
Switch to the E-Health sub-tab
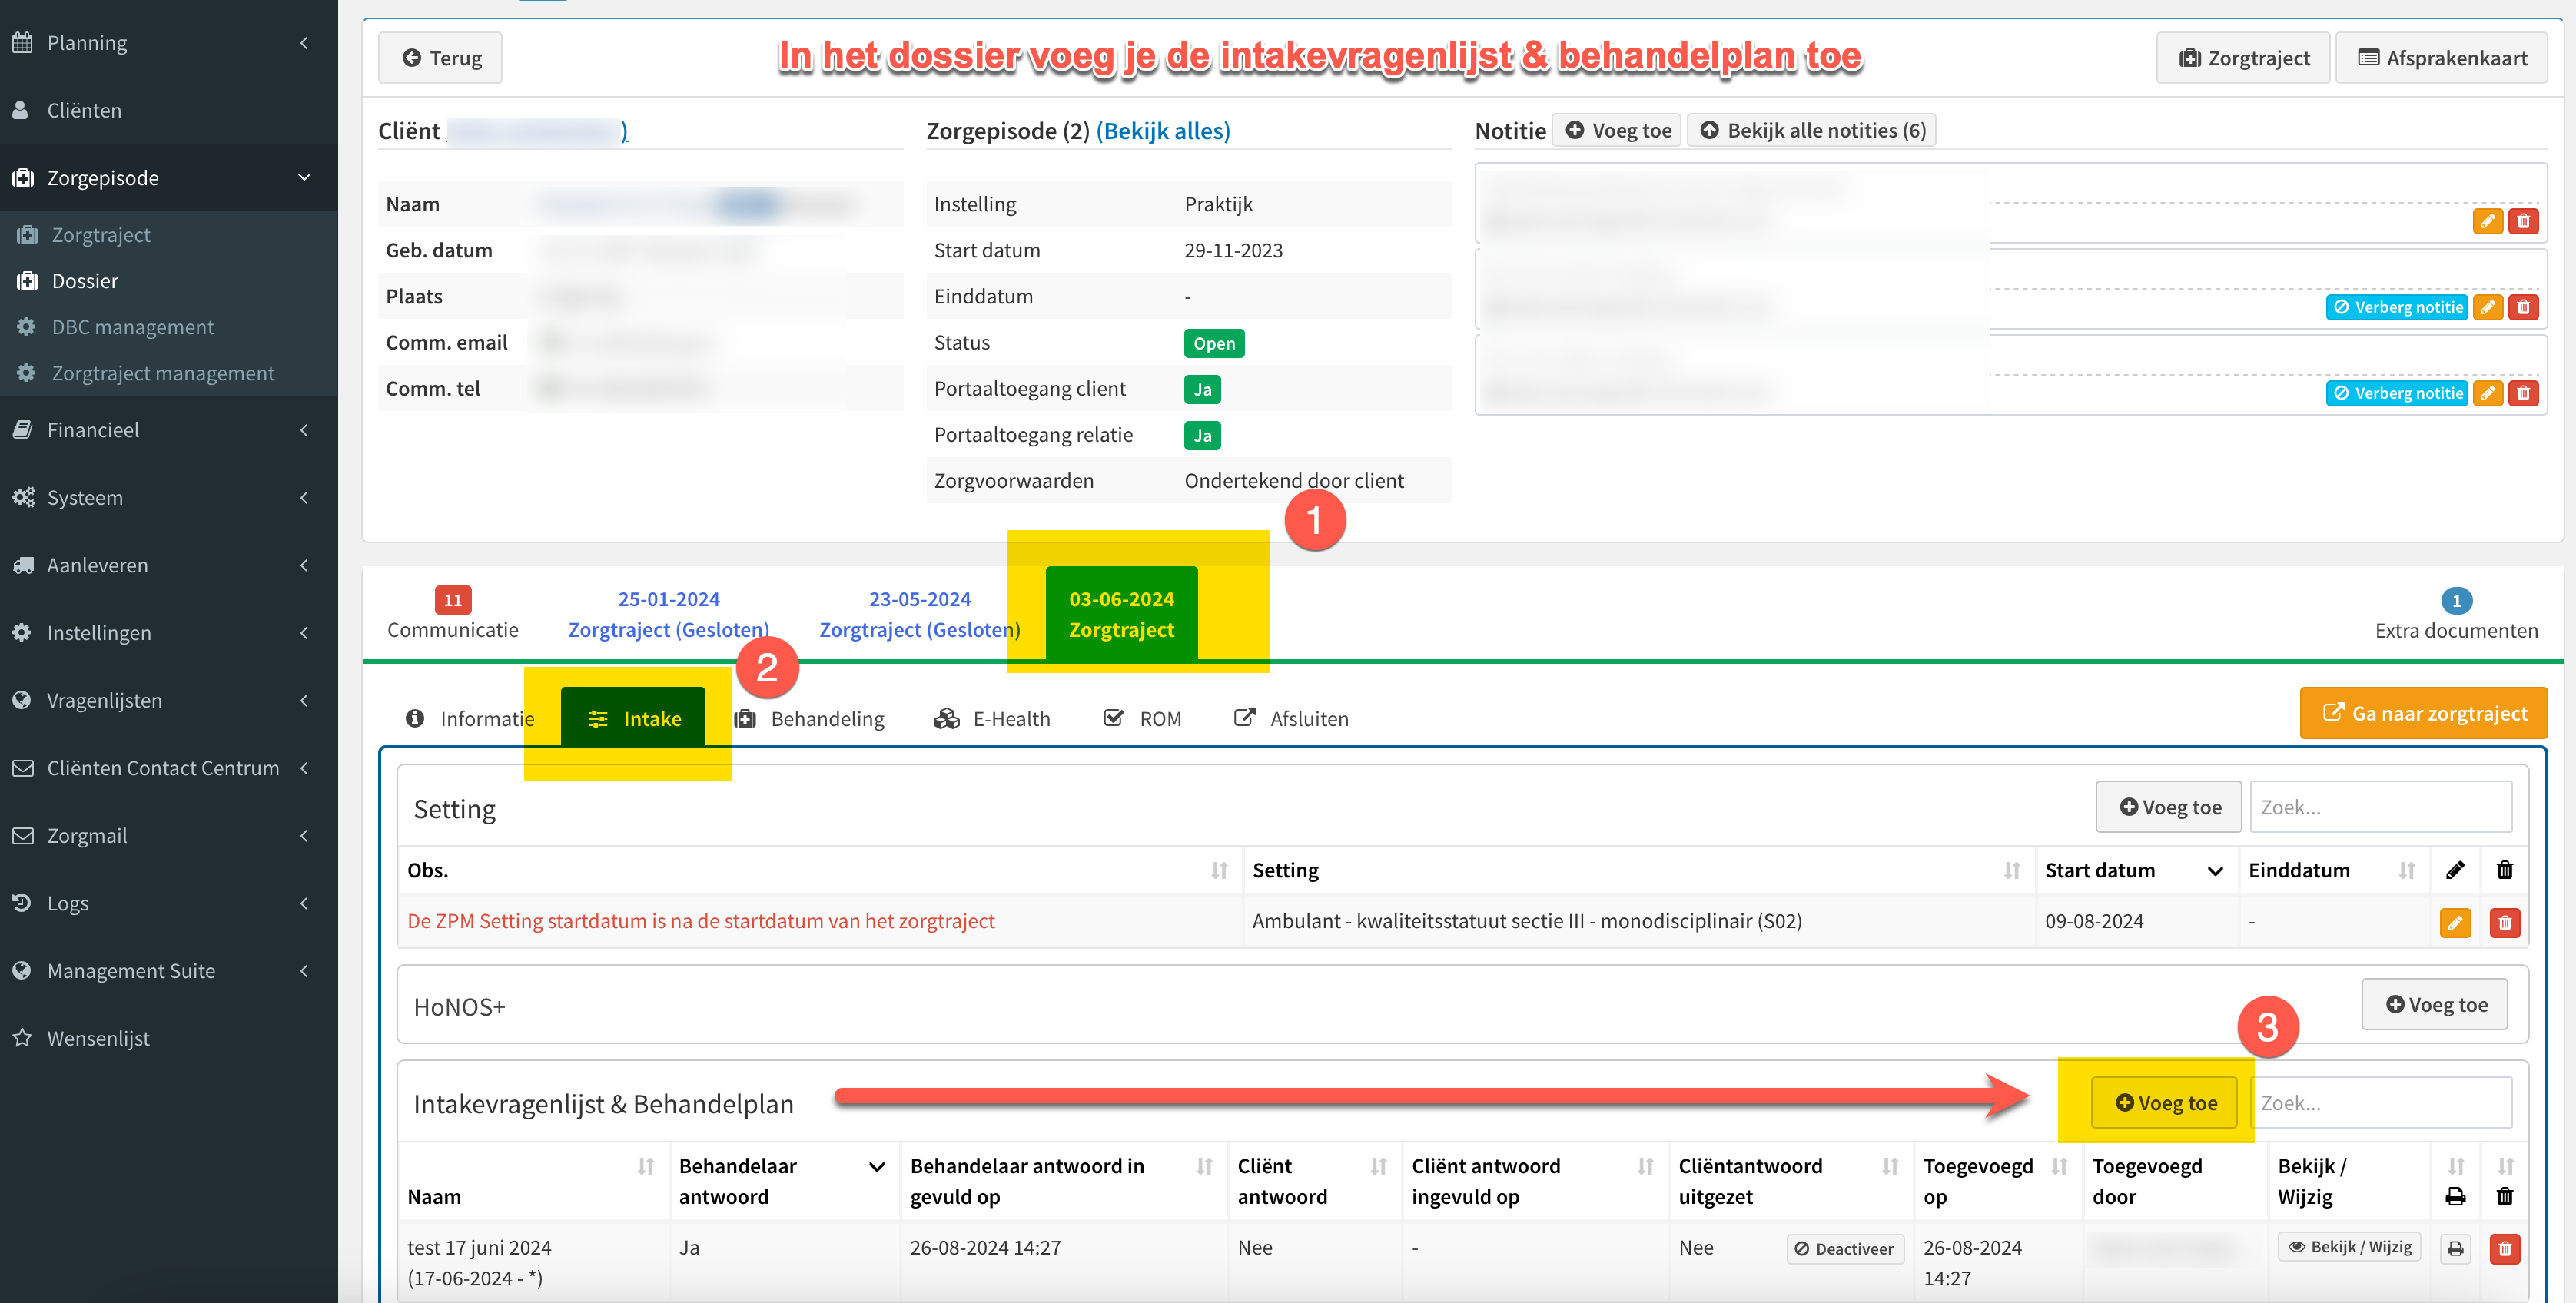coord(992,719)
